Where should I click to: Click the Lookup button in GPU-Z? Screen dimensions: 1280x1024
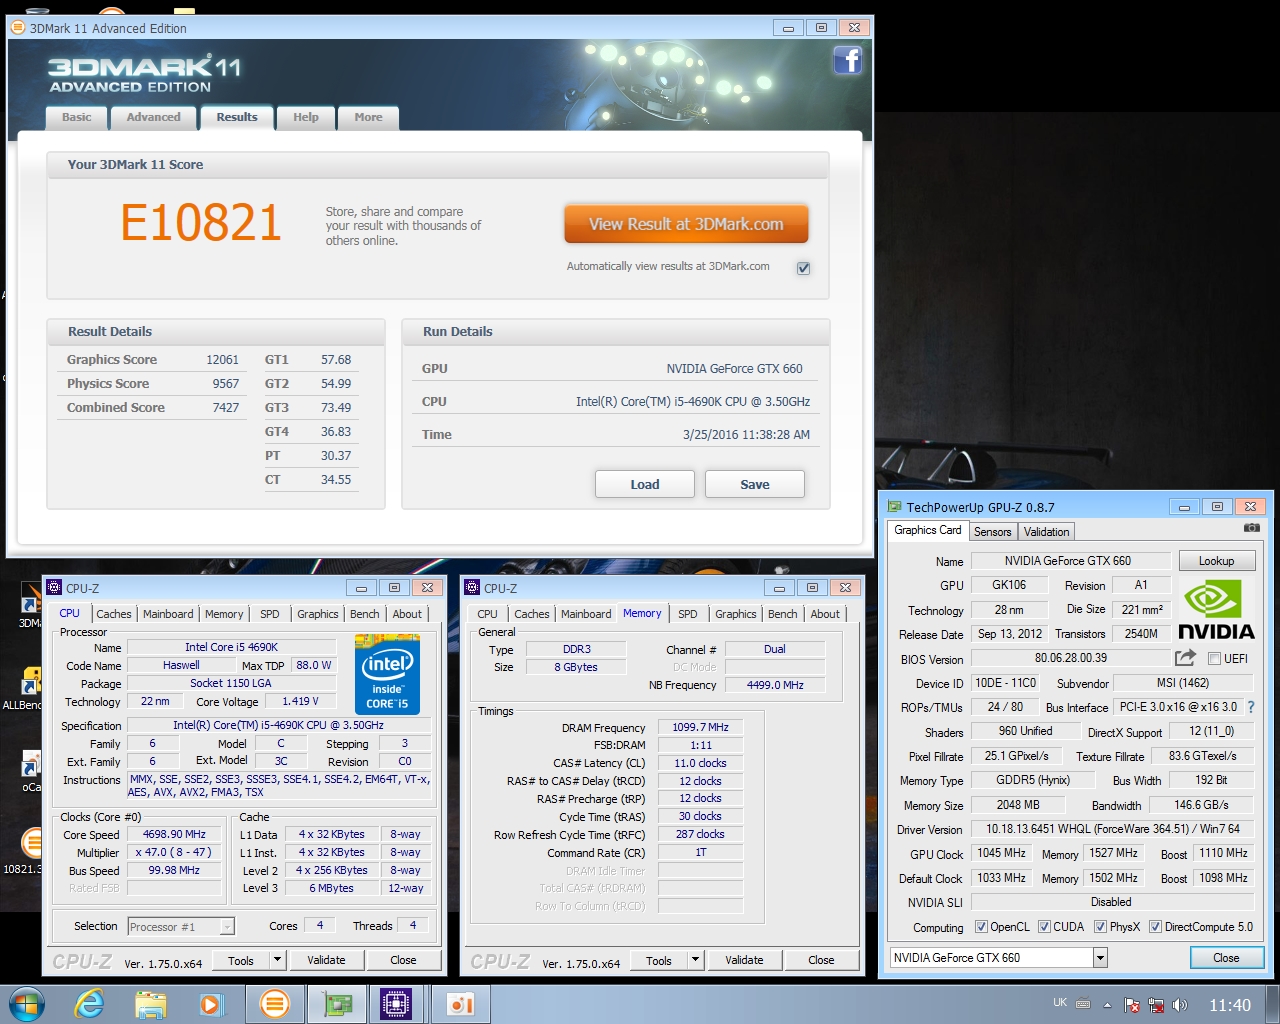pyautogui.click(x=1216, y=561)
